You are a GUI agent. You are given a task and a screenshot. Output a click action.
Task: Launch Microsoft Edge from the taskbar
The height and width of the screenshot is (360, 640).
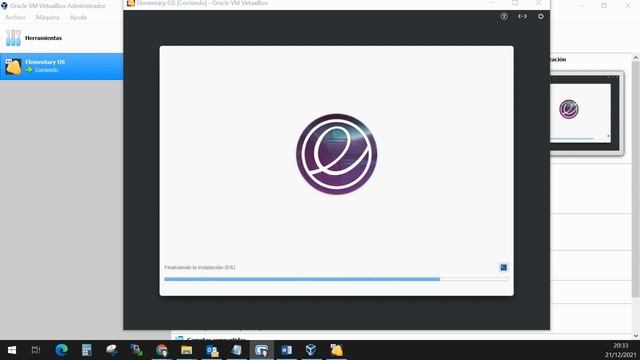tap(62, 350)
